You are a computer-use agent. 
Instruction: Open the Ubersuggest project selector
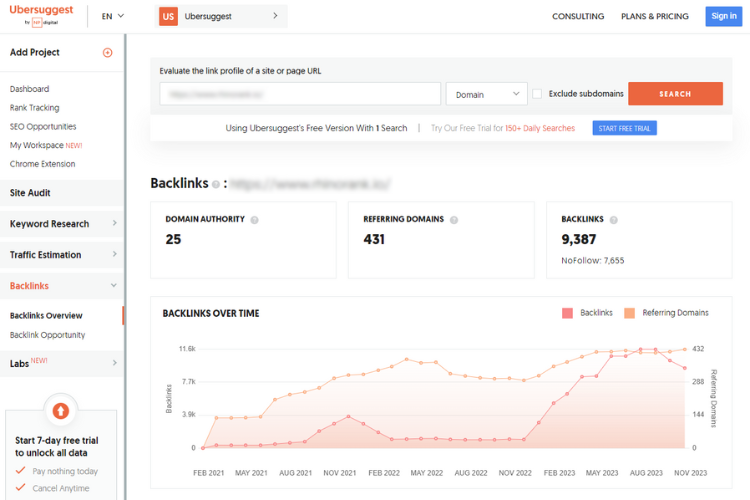click(x=221, y=16)
